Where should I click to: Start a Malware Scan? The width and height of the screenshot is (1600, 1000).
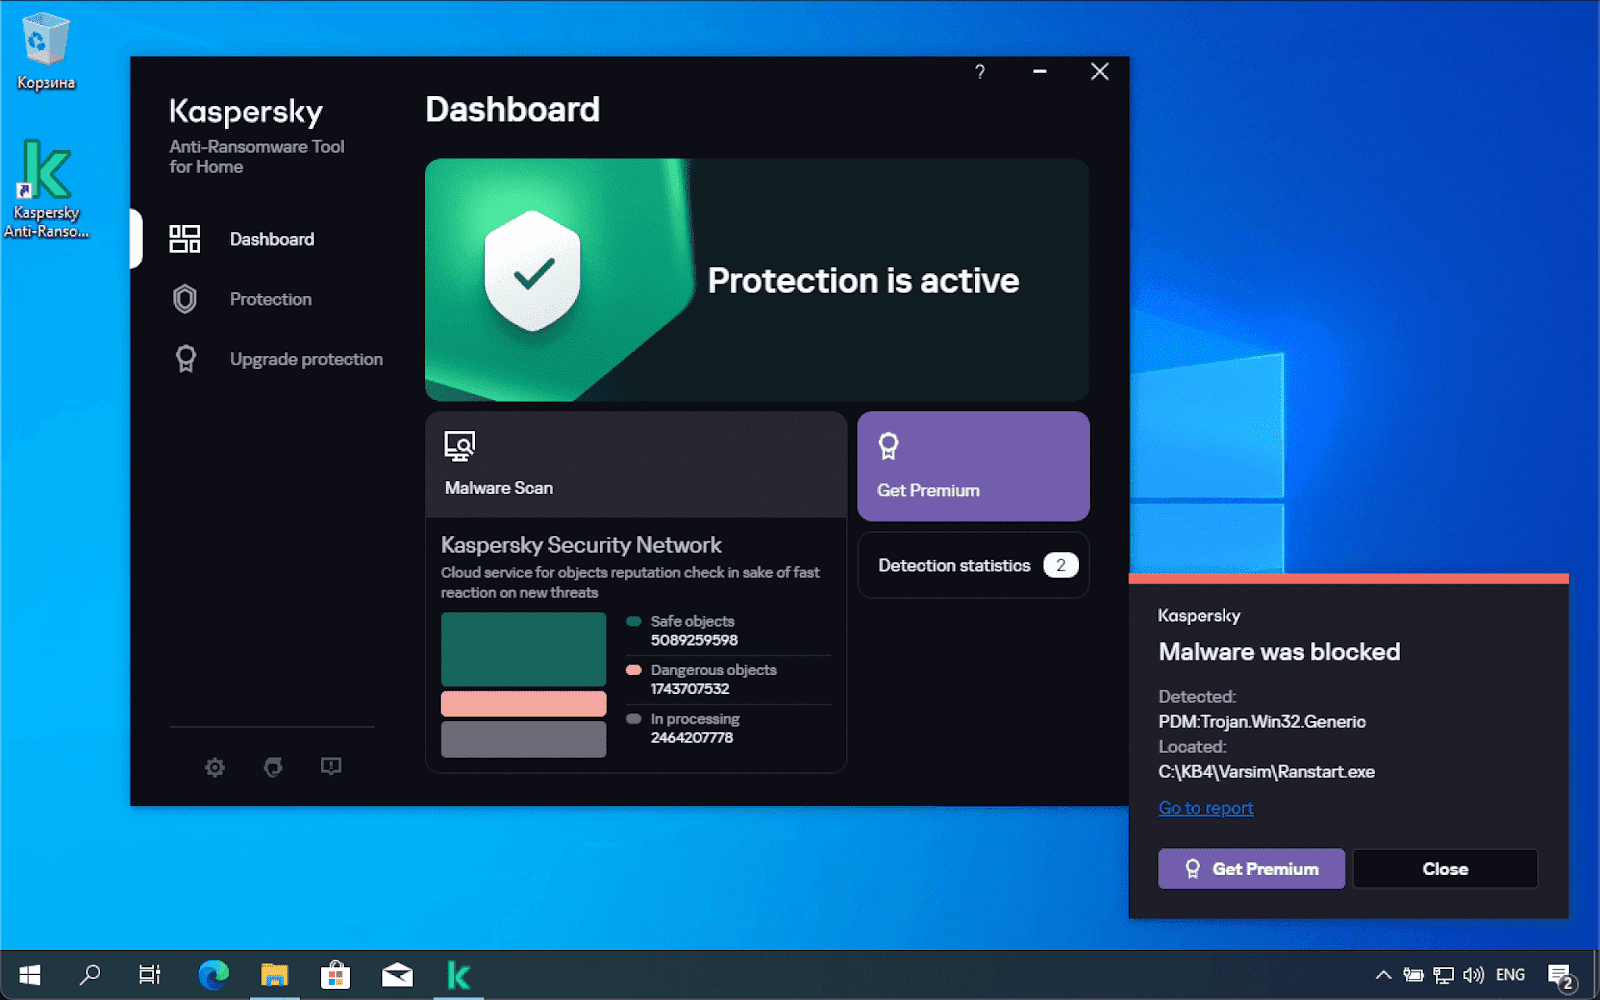[636, 465]
